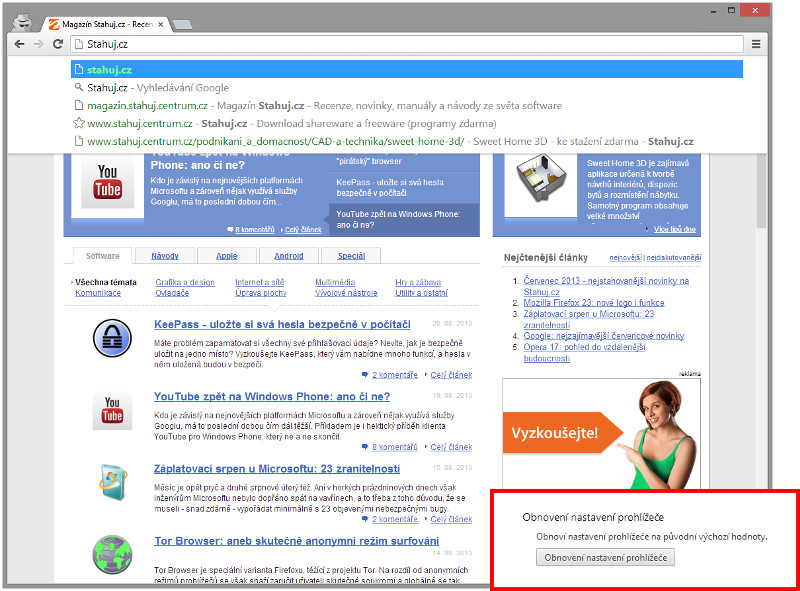This screenshot has height=591, width=800.
Task: Open the Červenec 2013 most-read article
Action: [606, 286]
